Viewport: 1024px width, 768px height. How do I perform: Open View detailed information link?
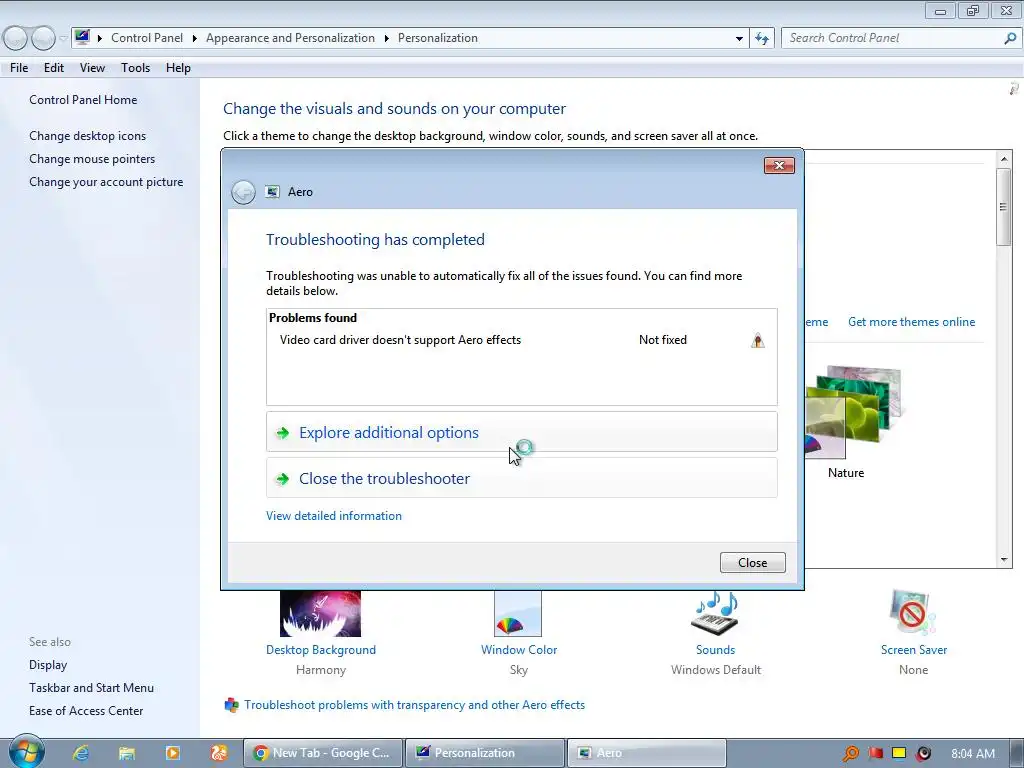pos(334,516)
